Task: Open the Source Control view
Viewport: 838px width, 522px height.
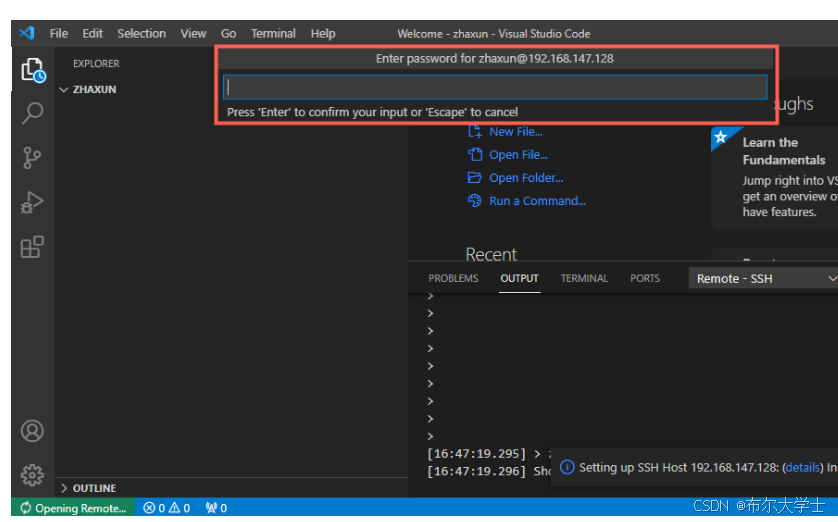Action: click(x=32, y=158)
